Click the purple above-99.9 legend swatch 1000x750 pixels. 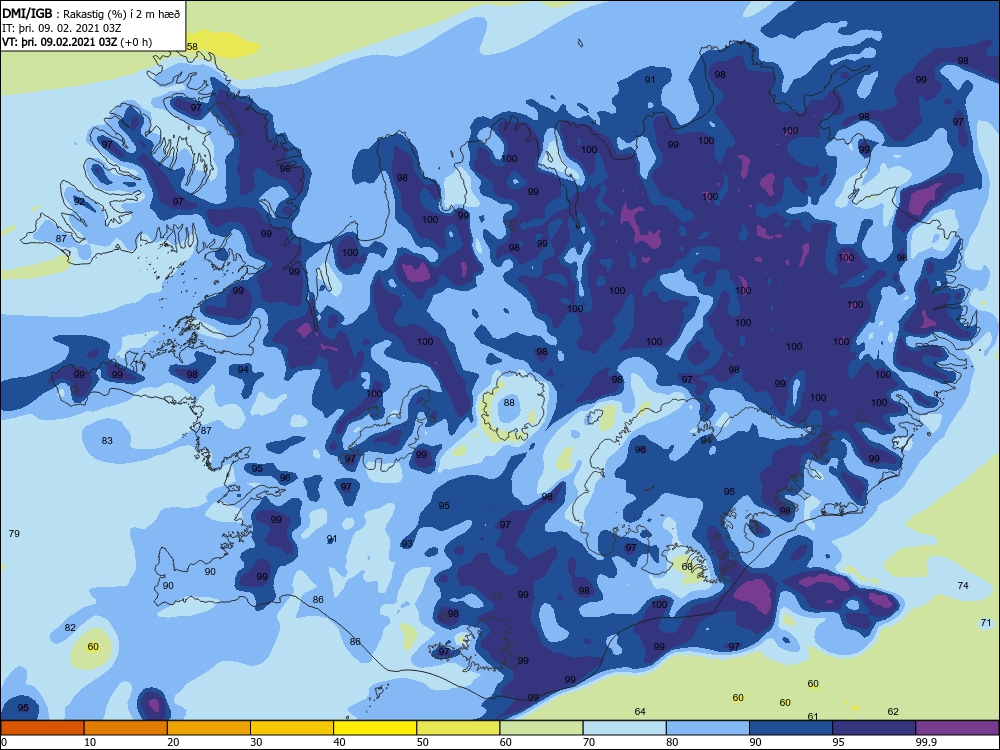tap(957, 728)
